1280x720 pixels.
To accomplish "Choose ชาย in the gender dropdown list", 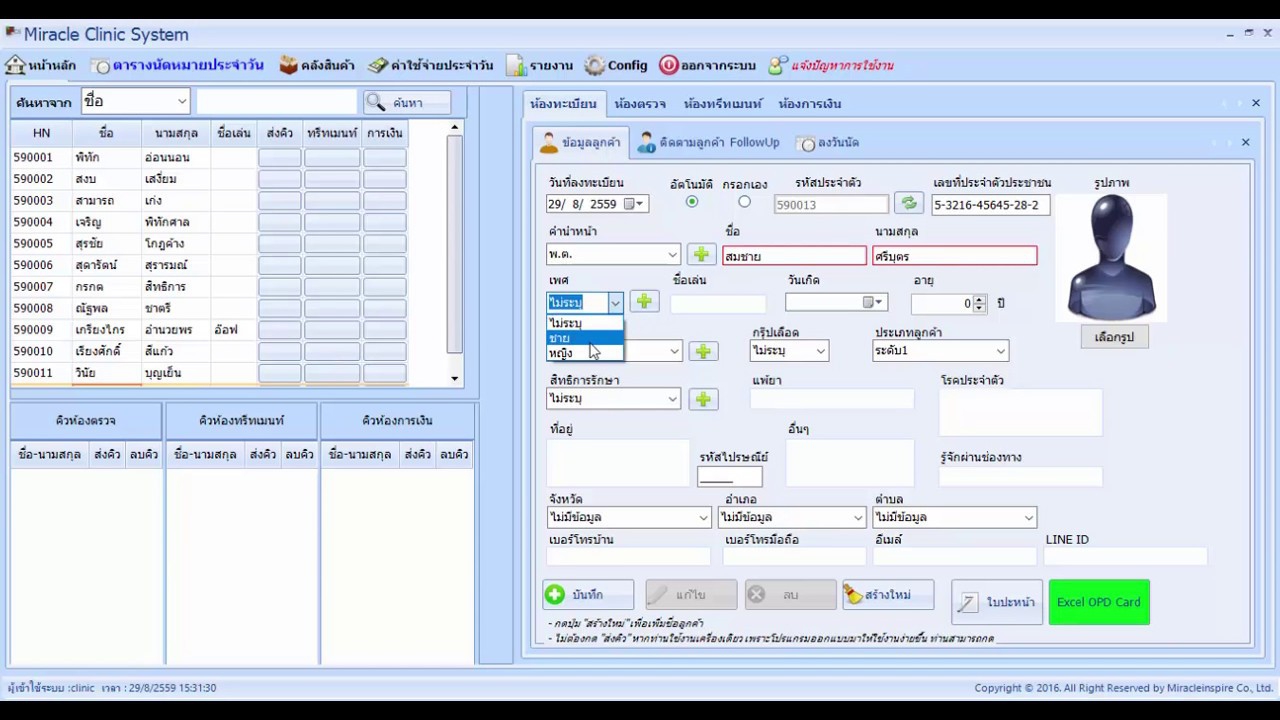I will click(x=585, y=338).
